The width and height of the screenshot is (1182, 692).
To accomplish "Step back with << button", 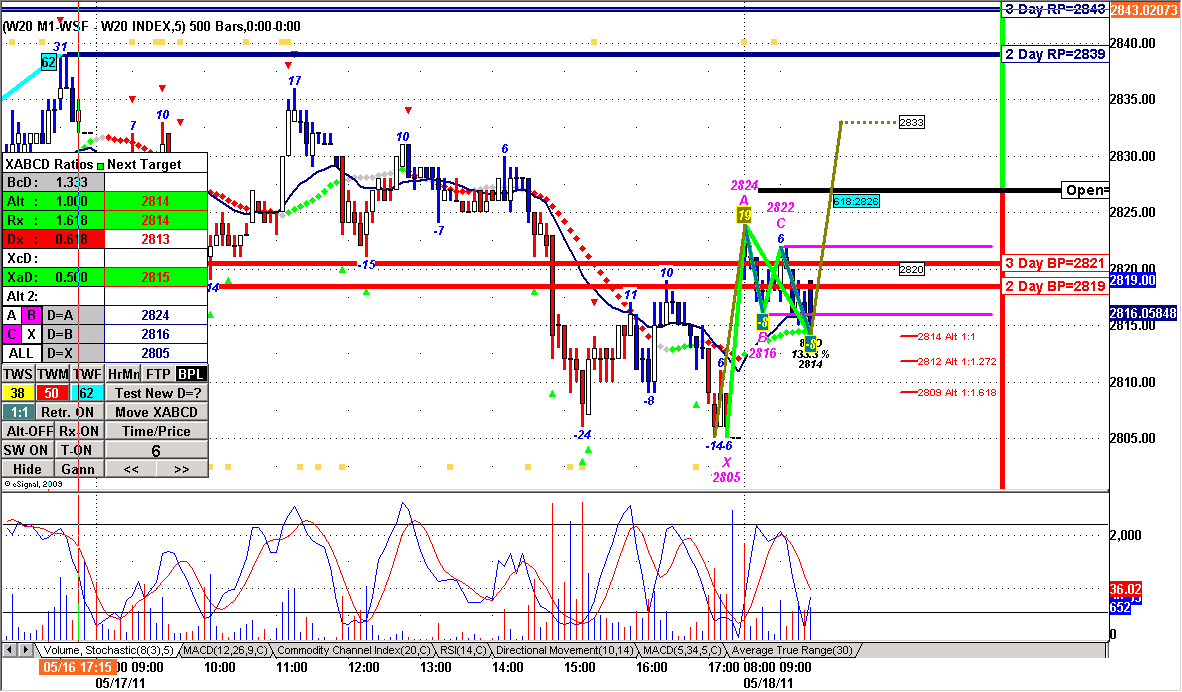I will click(131, 469).
